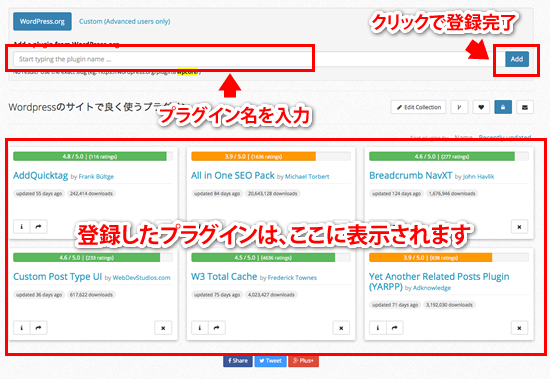Click the share arrow on the YARPP card
This screenshot has width=550, height=379.
pos(395,328)
